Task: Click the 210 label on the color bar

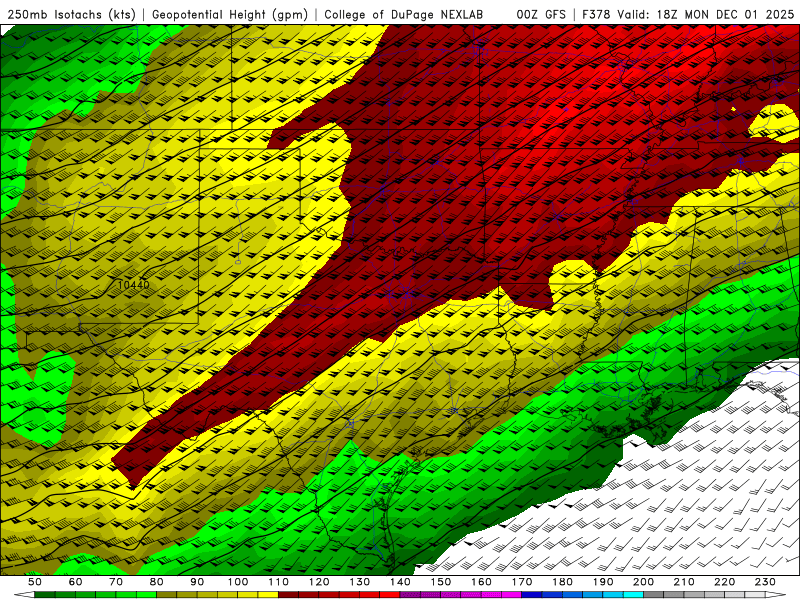Action: [x=684, y=582]
